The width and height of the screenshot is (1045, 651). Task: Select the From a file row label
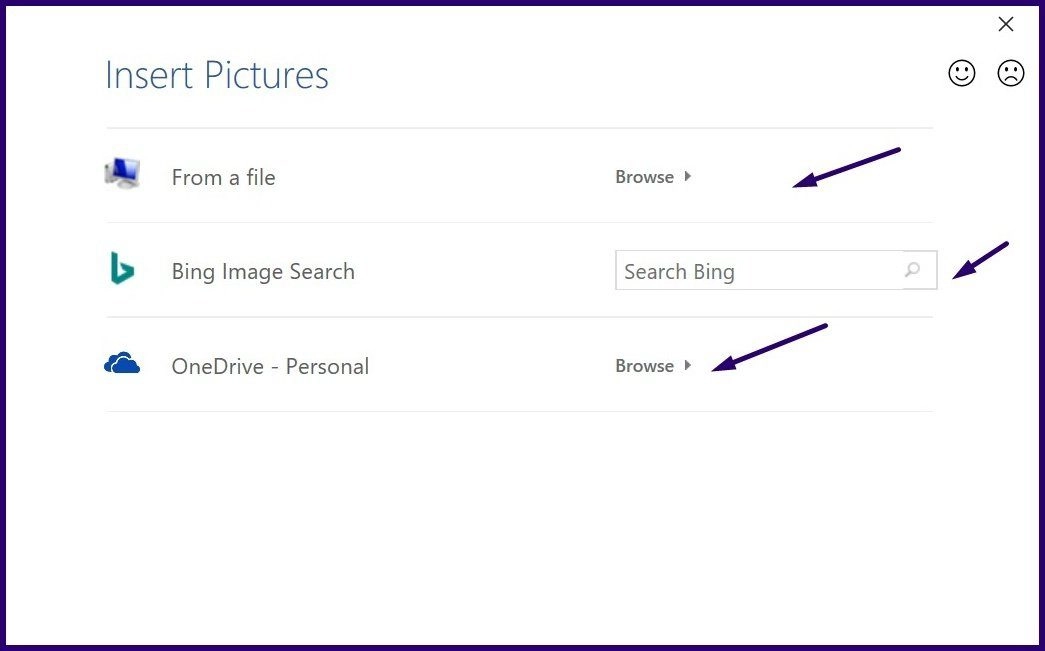pyautogui.click(x=223, y=177)
